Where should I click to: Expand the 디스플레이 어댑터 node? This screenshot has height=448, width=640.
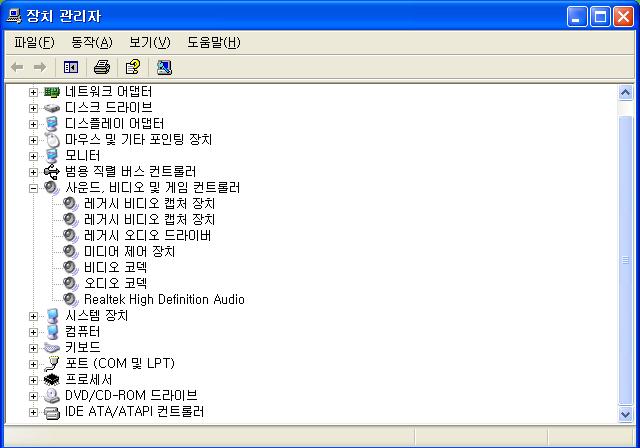[x=33, y=124]
